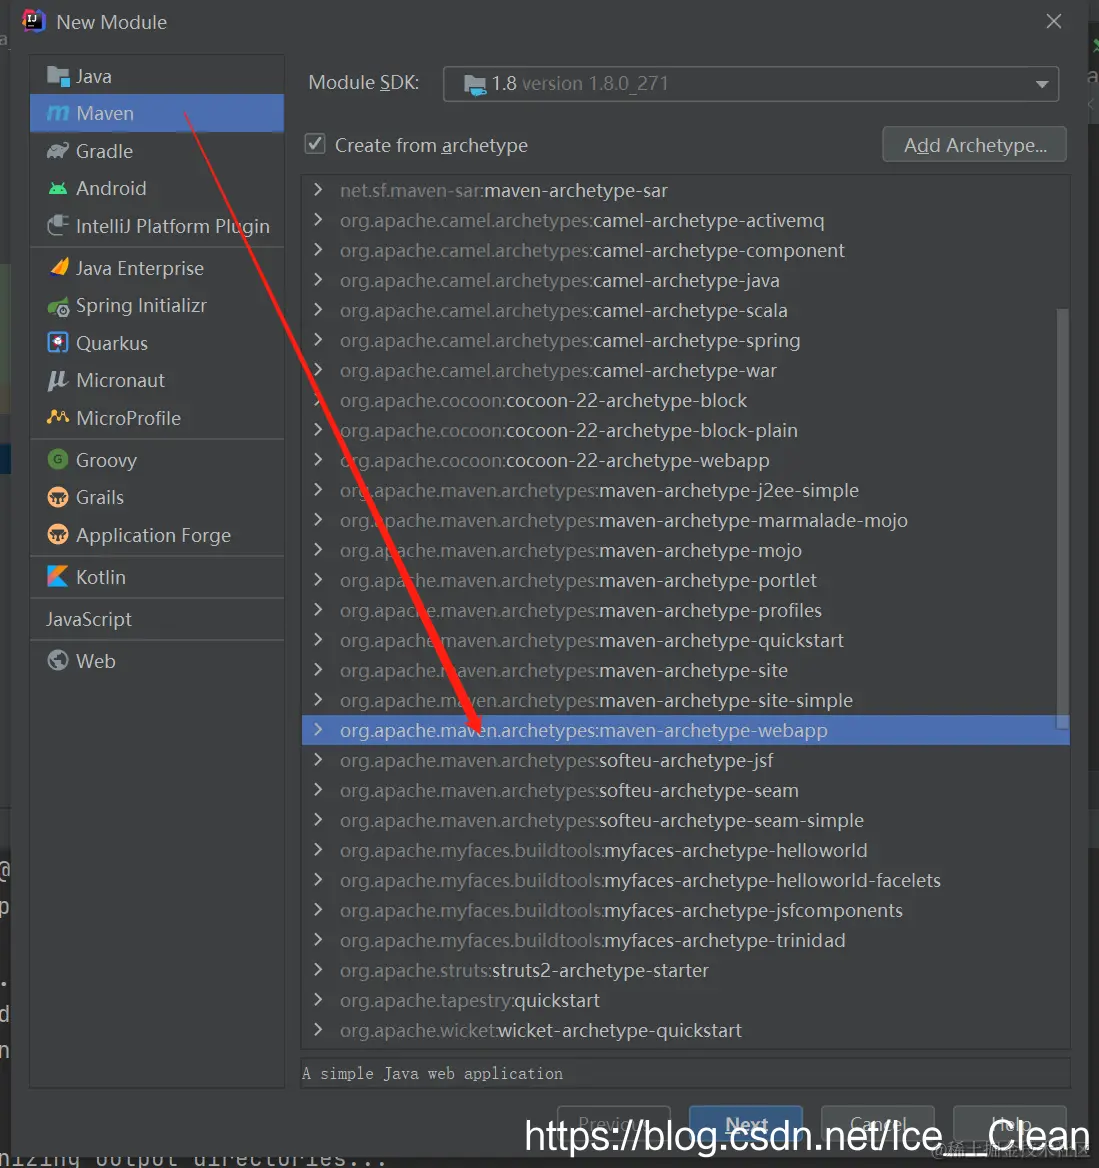The height and width of the screenshot is (1168, 1099).
Task: Click the IntelliJ IDEA logo in title bar
Action: [34, 21]
